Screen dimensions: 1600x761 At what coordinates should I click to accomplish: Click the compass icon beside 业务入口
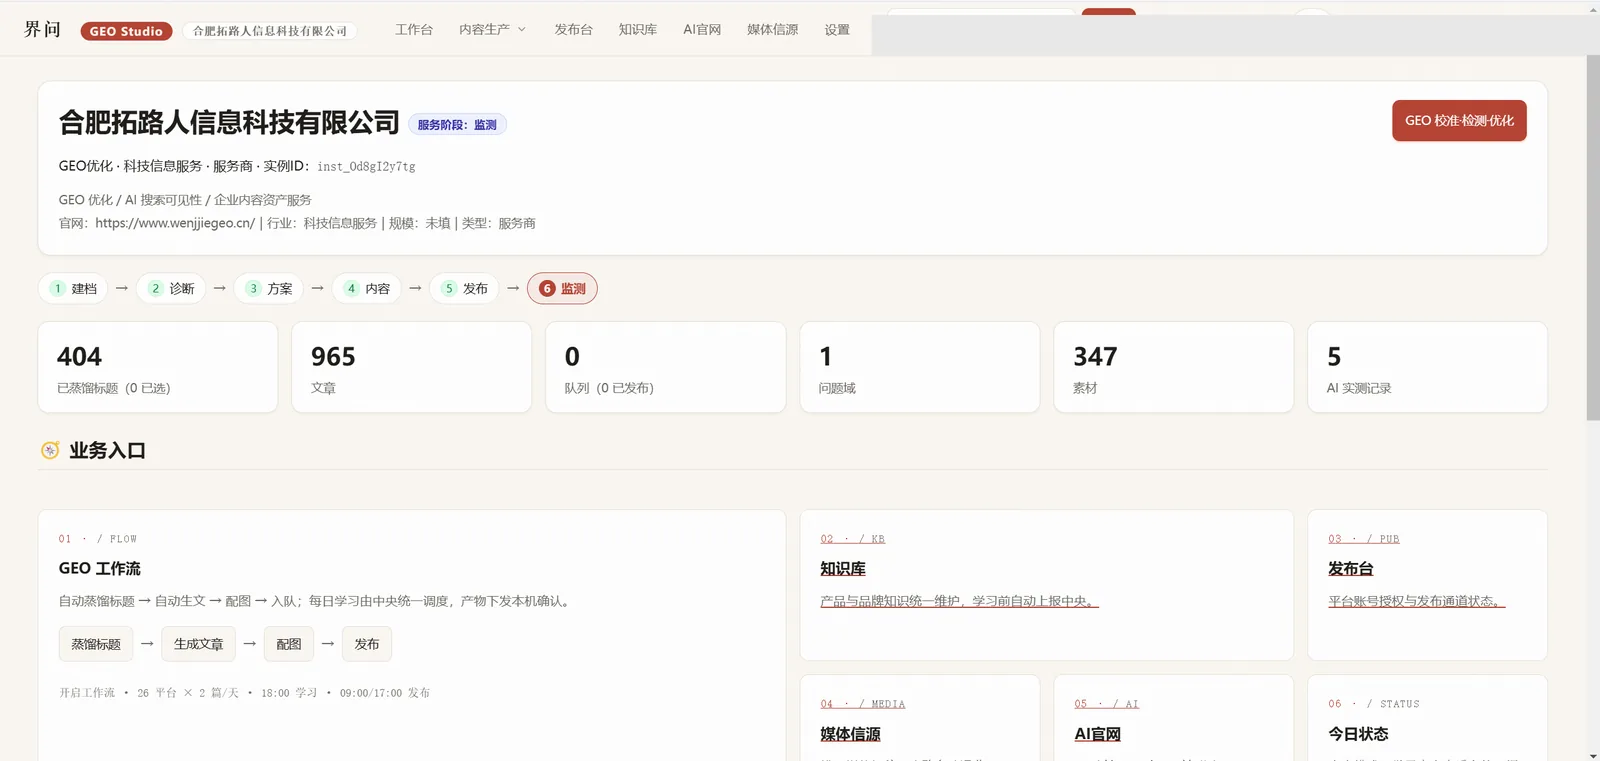click(50, 450)
